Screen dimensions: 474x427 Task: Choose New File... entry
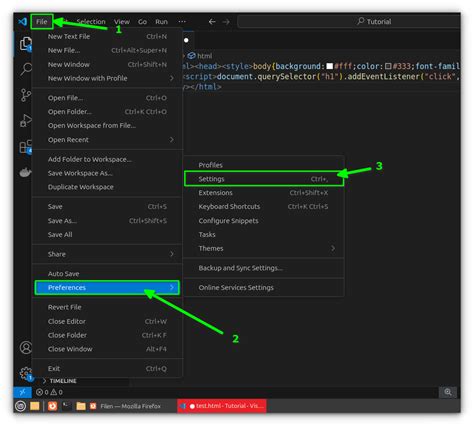click(107, 50)
